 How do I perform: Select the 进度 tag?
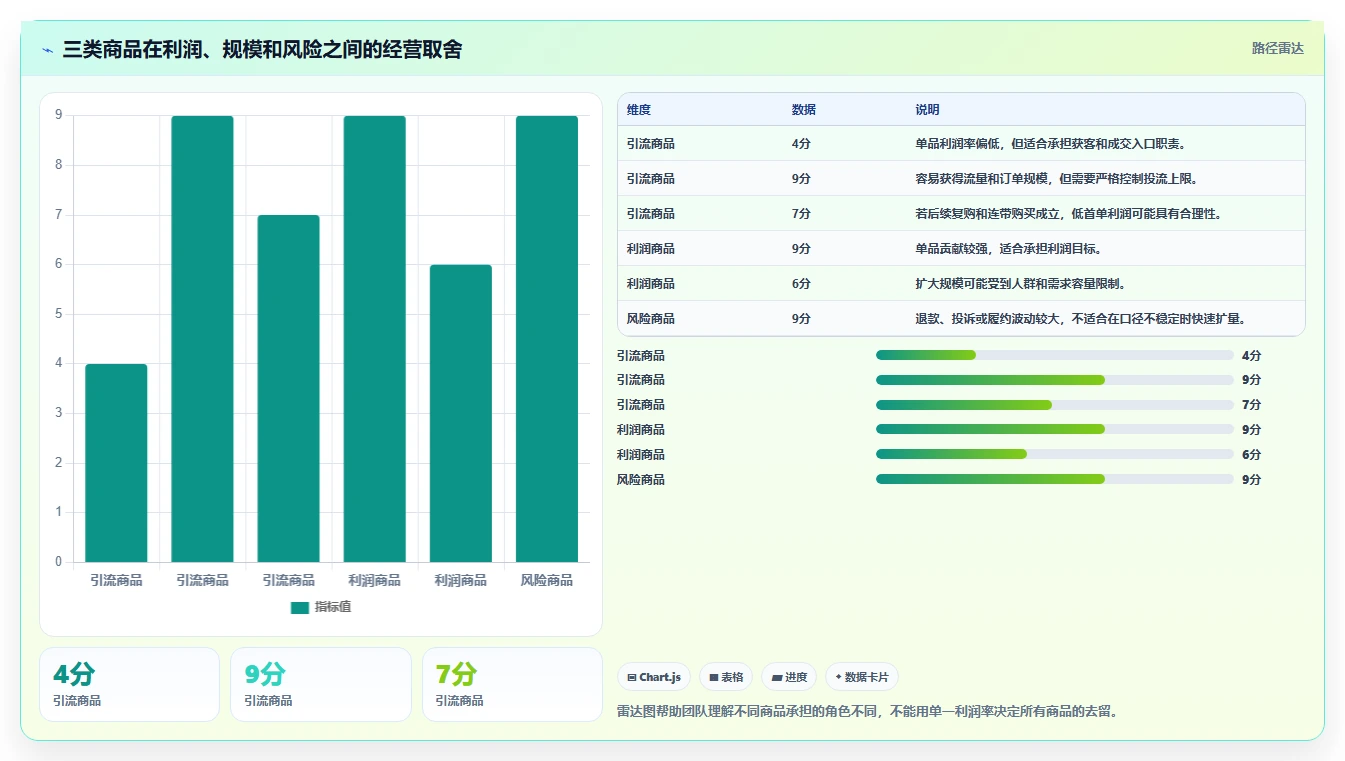(789, 677)
